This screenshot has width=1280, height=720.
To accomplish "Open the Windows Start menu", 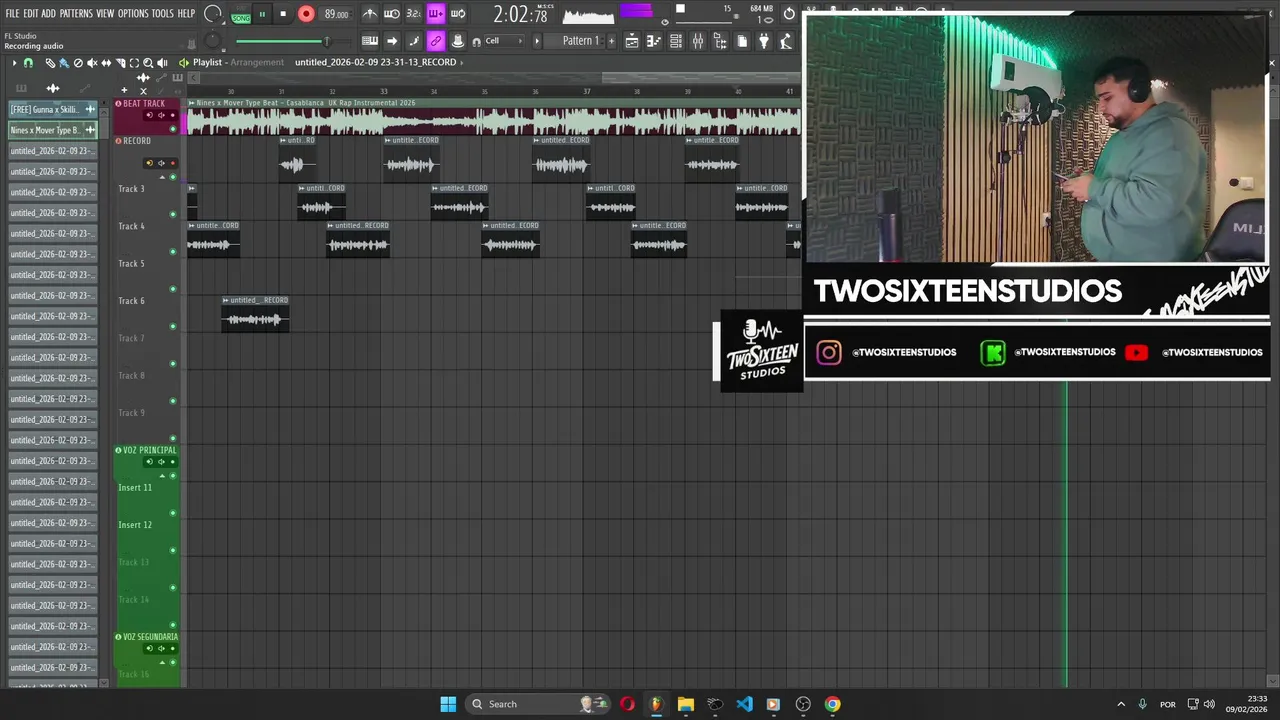I will point(448,704).
